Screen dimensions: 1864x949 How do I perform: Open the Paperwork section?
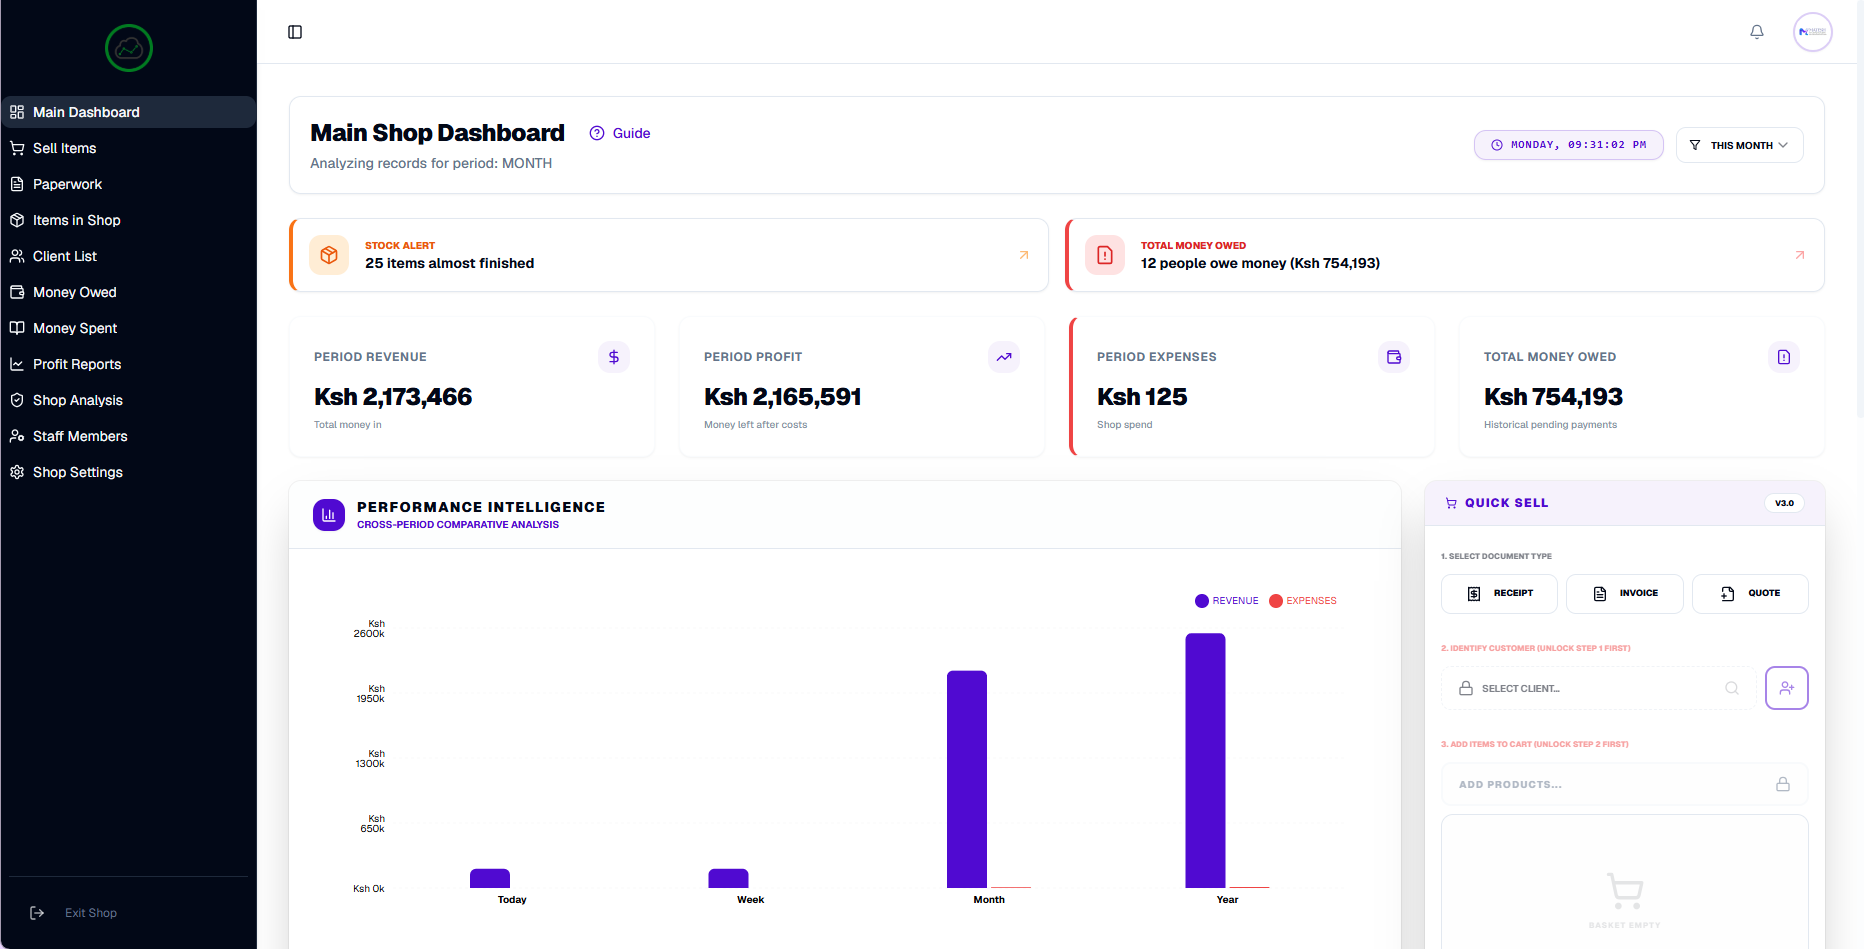pos(129,184)
